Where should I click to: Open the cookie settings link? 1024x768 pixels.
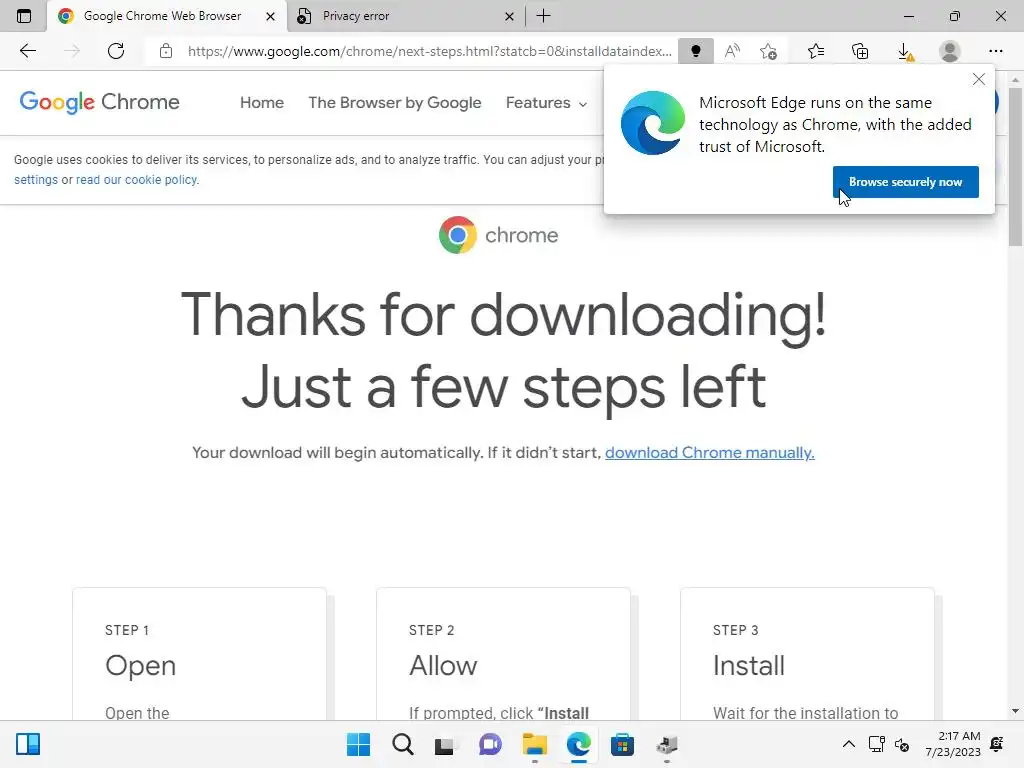click(x=36, y=180)
